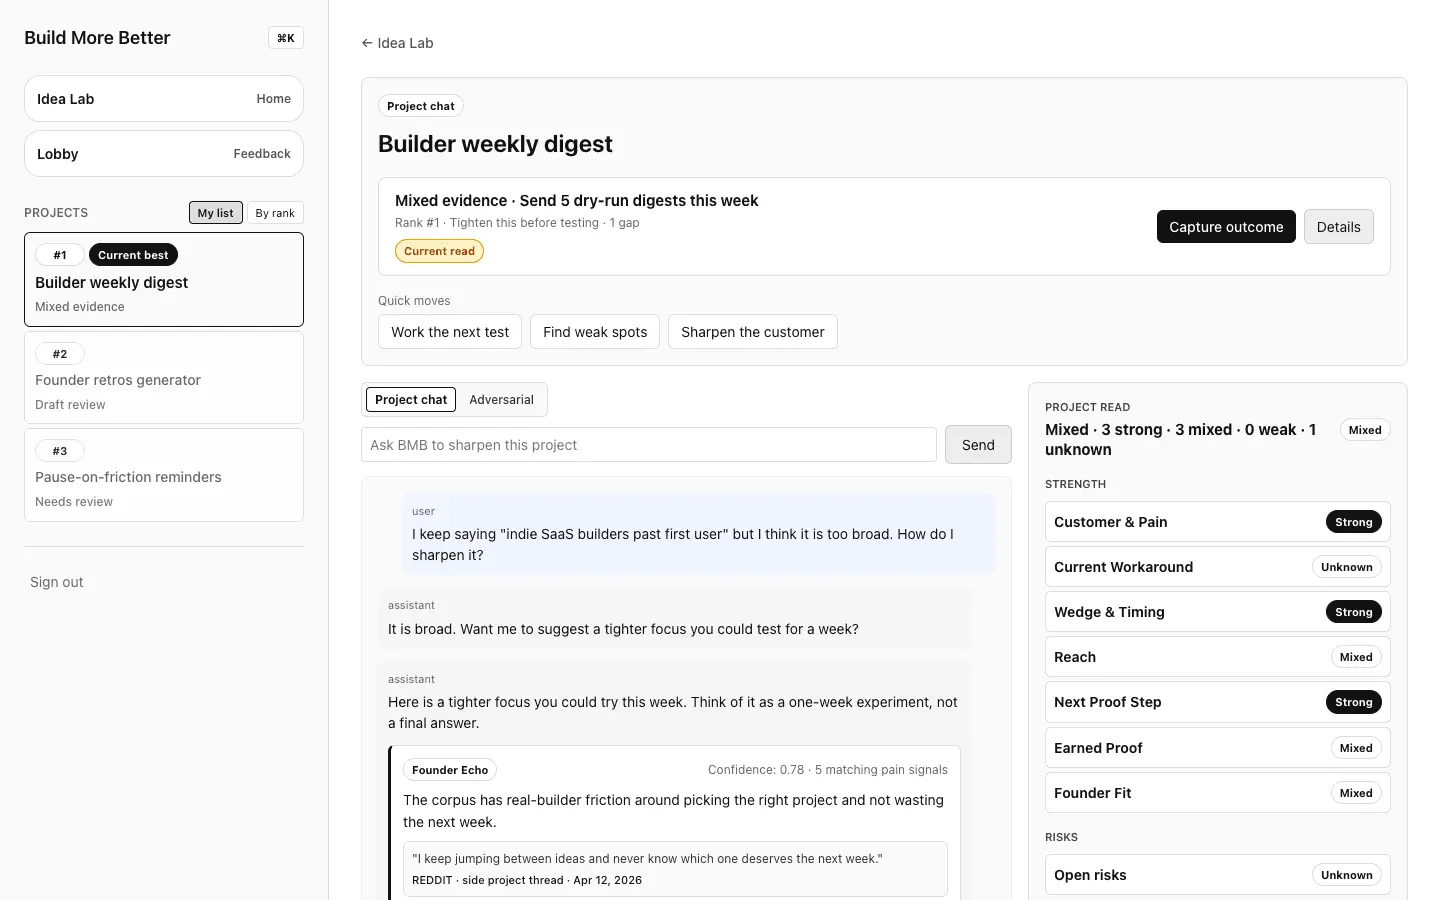Select the Builder weekly digest project card
Viewport: 1440px width, 900px height.
pyautogui.click(x=164, y=280)
